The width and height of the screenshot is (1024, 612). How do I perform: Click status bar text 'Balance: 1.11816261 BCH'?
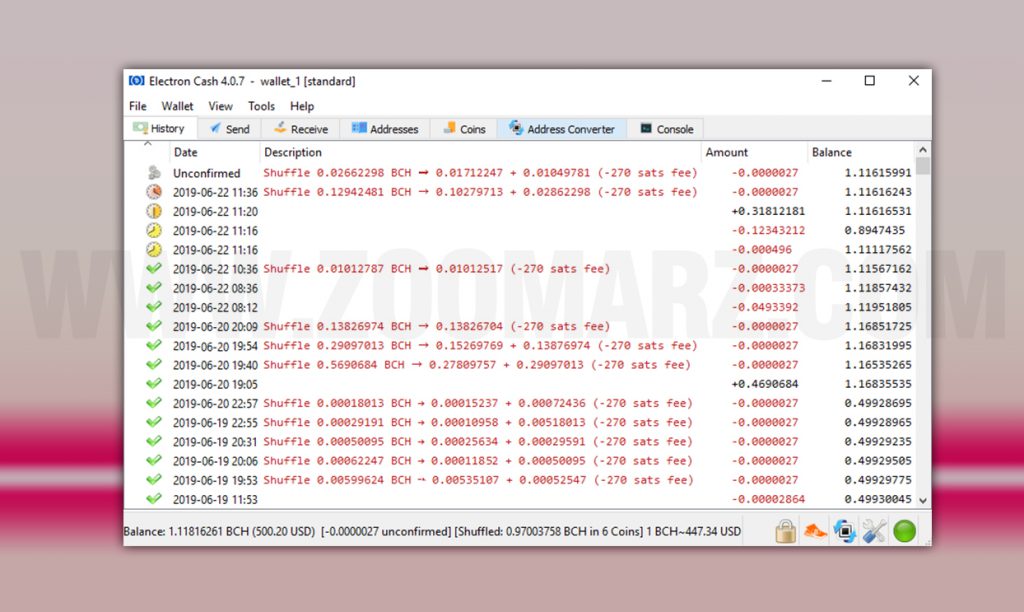coord(218,532)
